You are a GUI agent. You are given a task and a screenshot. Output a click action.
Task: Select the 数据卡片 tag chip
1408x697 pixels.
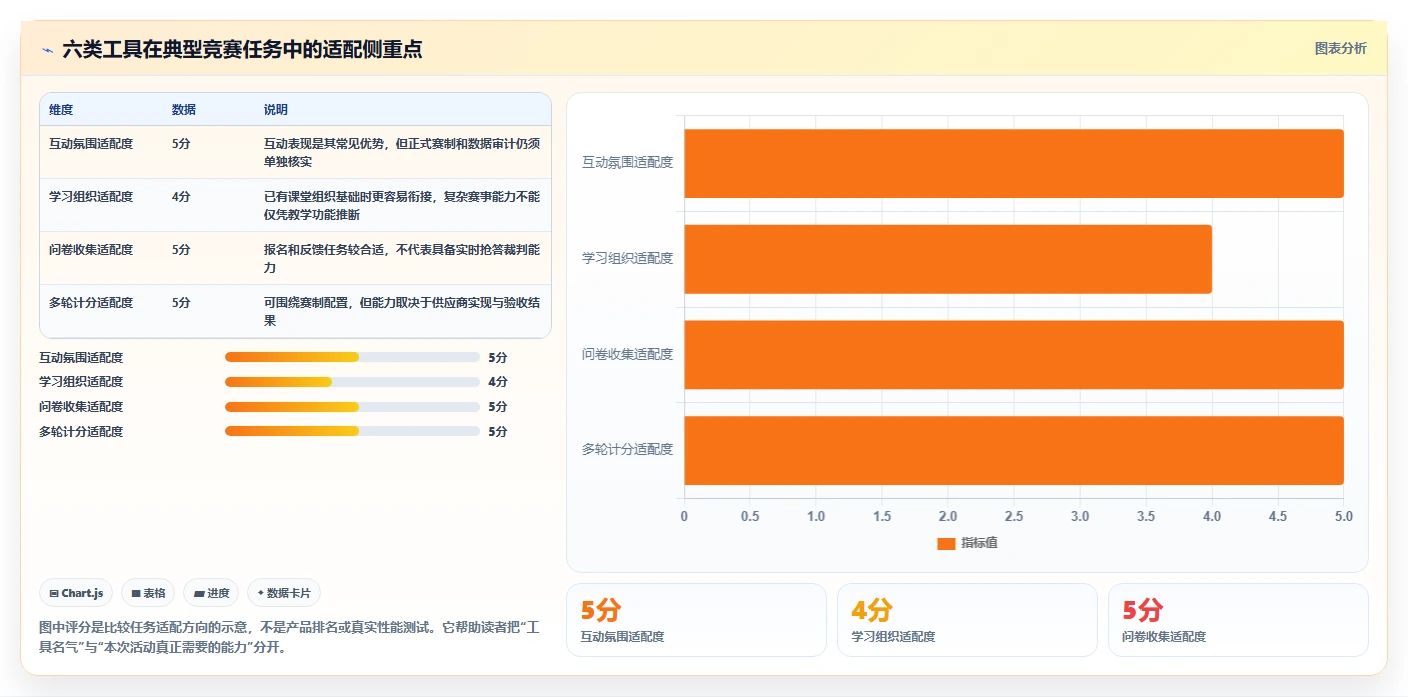[284, 593]
